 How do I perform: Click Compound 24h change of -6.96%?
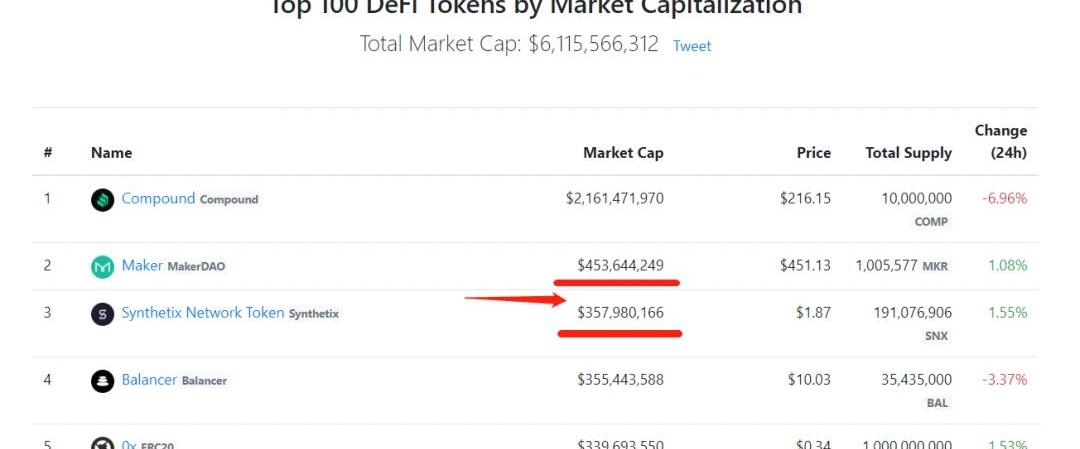point(1004,198)
